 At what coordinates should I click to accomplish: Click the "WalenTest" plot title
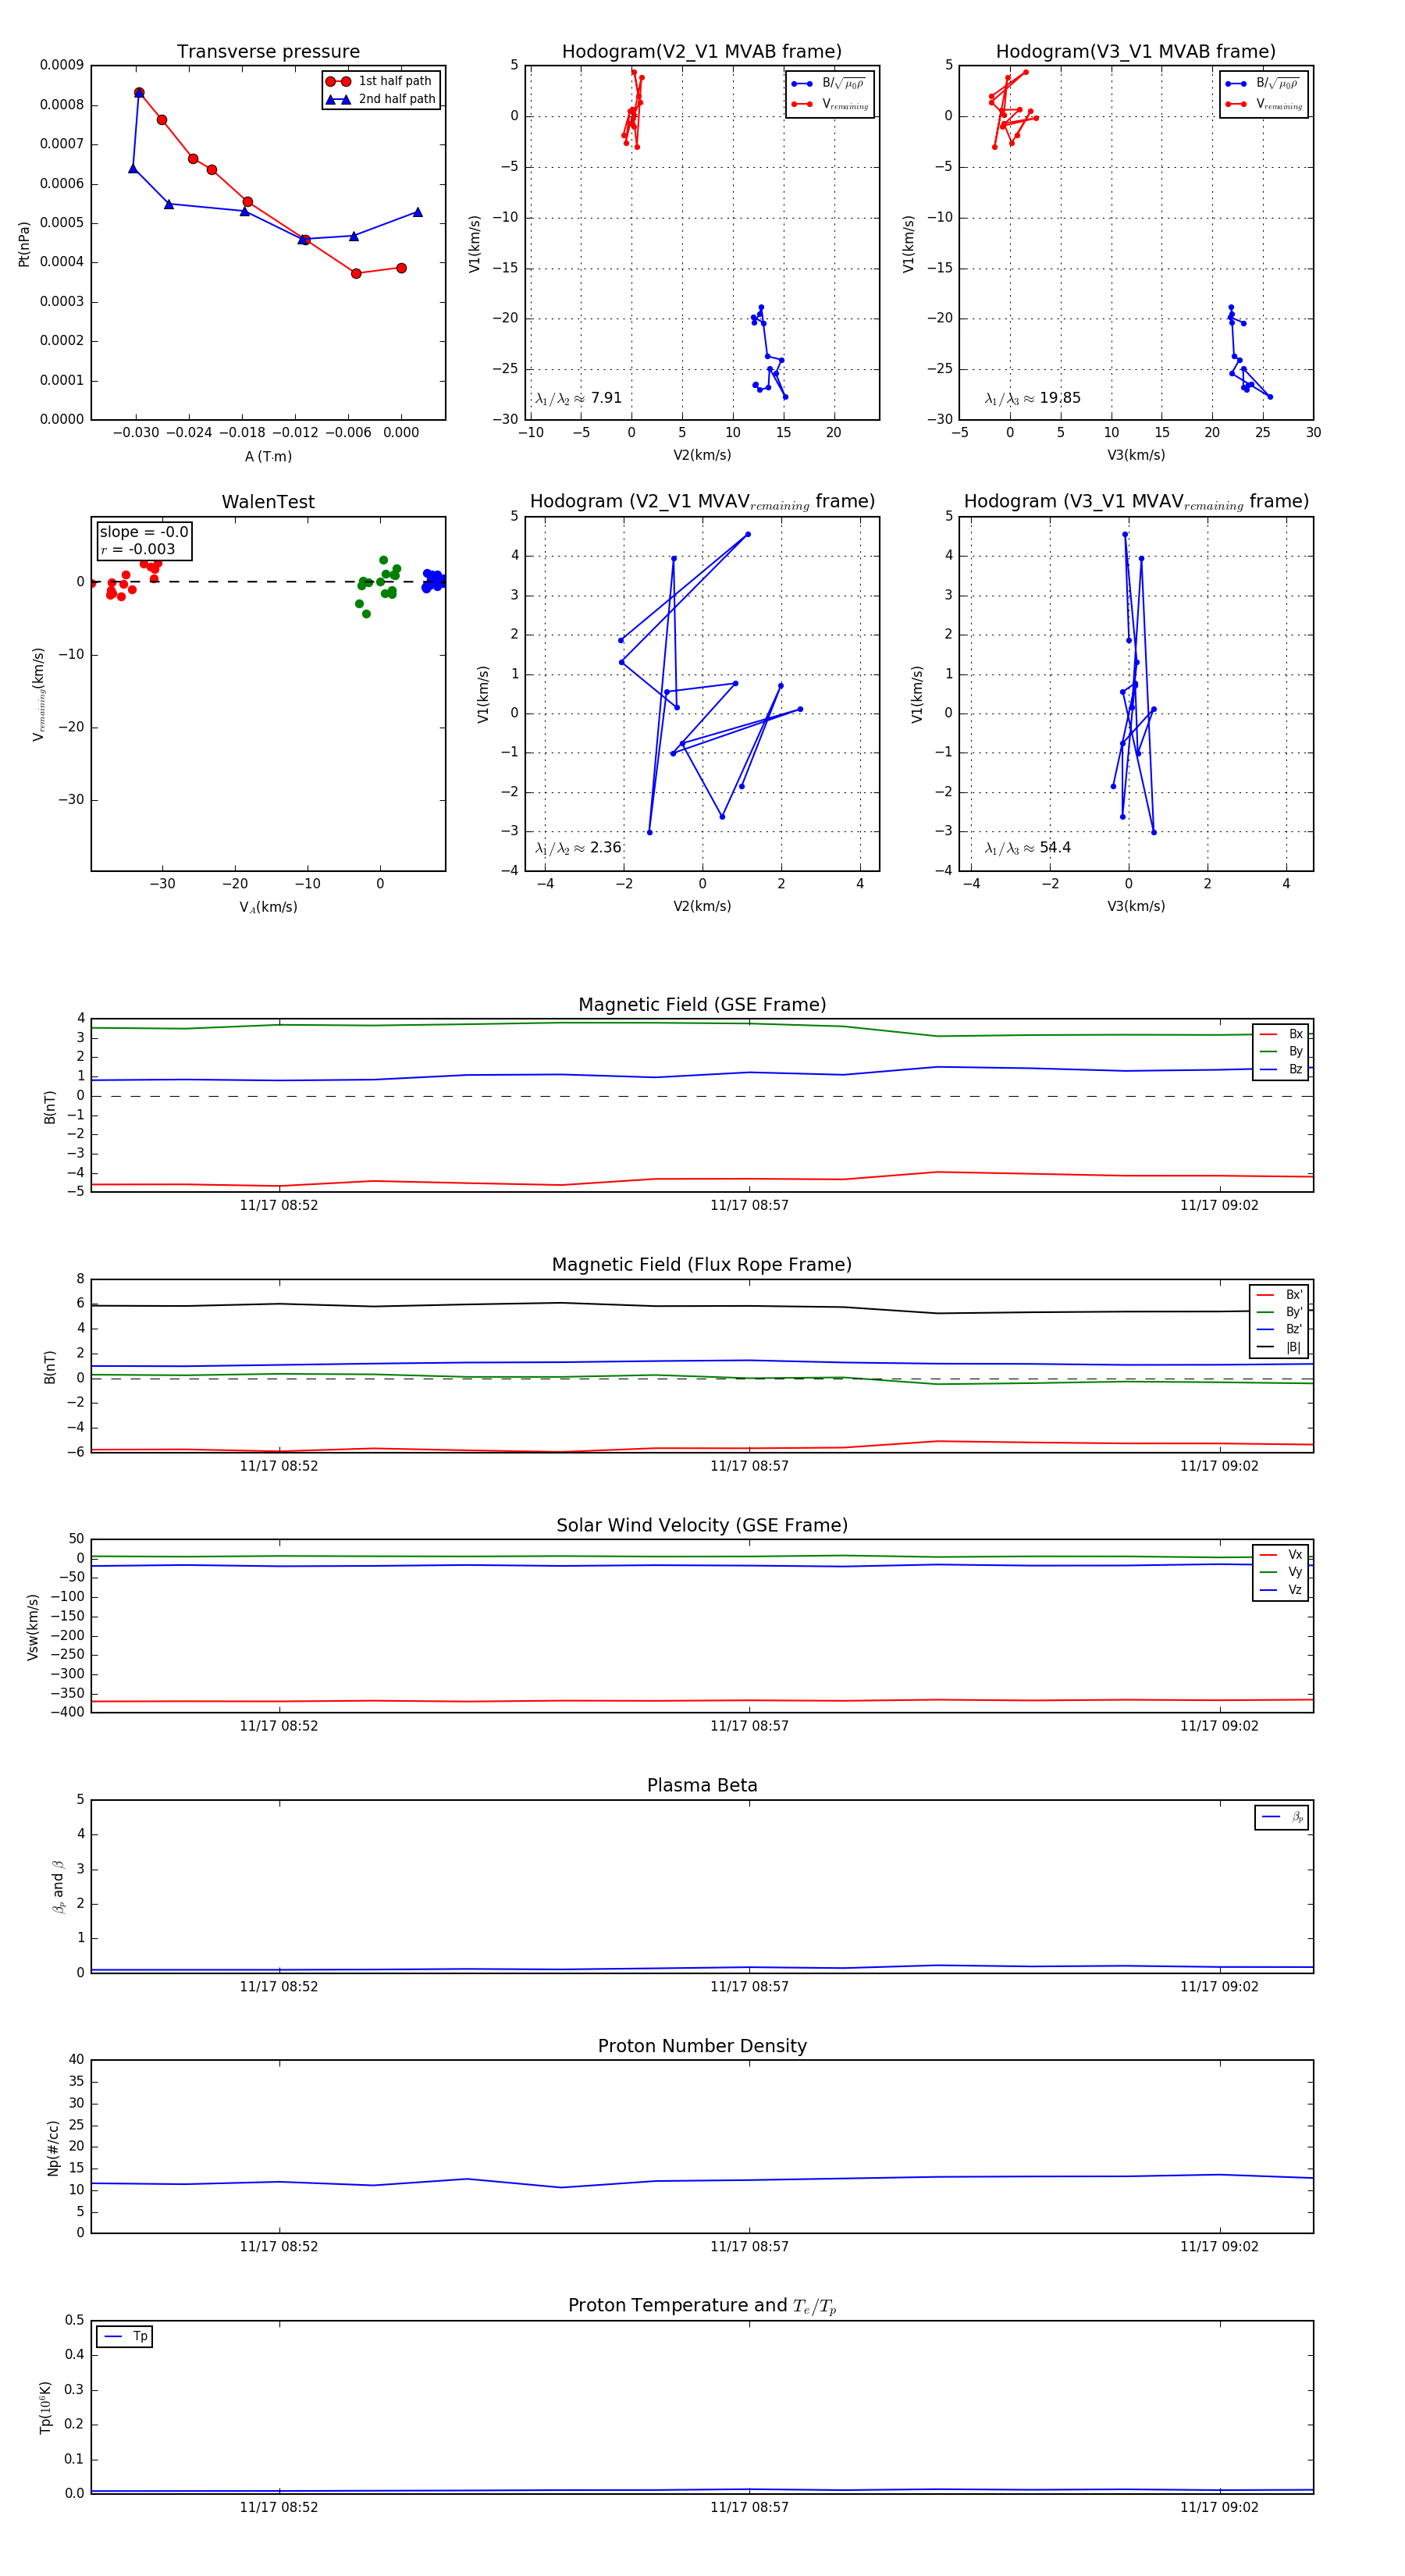pyautogui.click(x=268, y=502)
